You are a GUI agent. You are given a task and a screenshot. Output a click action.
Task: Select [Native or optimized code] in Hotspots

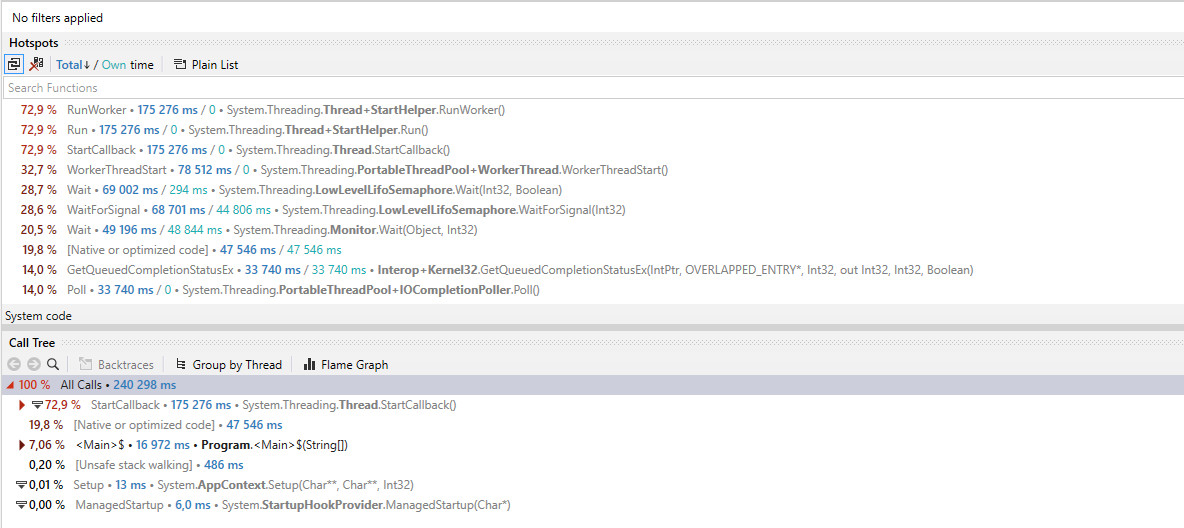click(x=592, y=250)
